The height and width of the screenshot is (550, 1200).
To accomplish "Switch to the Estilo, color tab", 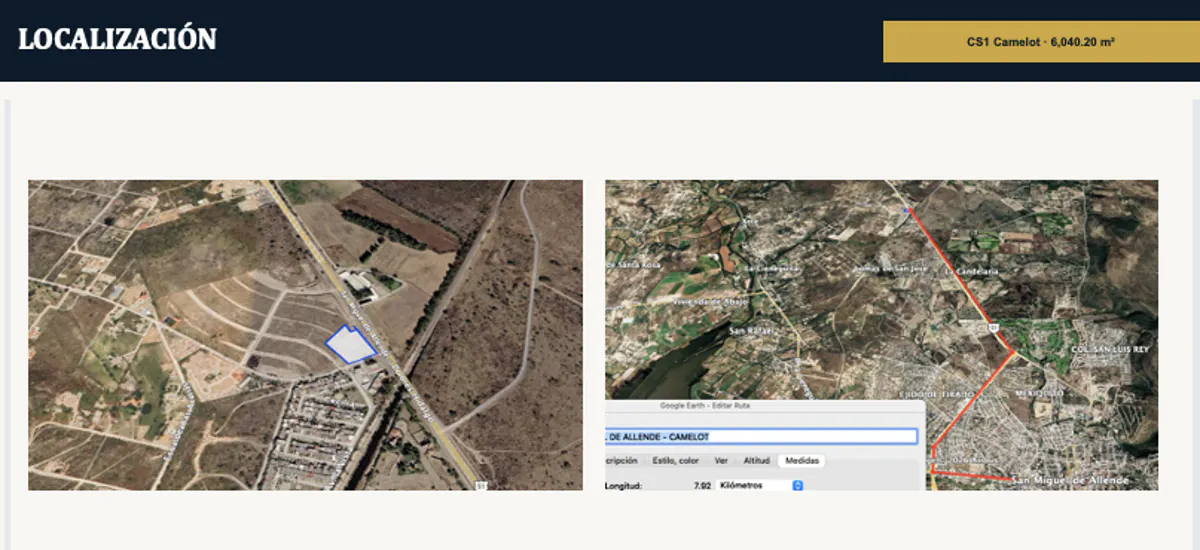I will point(675,460).
